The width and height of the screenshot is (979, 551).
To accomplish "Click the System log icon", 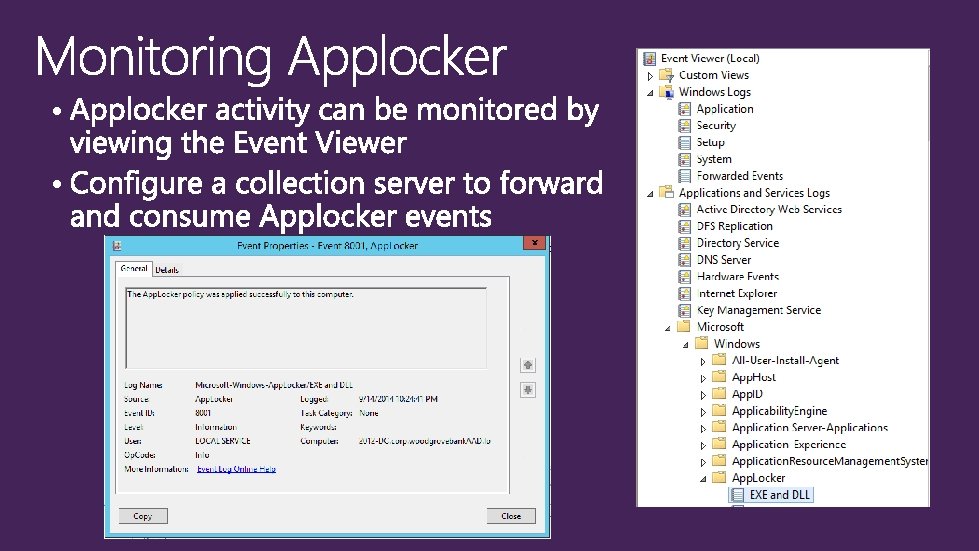I will (685, 160).
